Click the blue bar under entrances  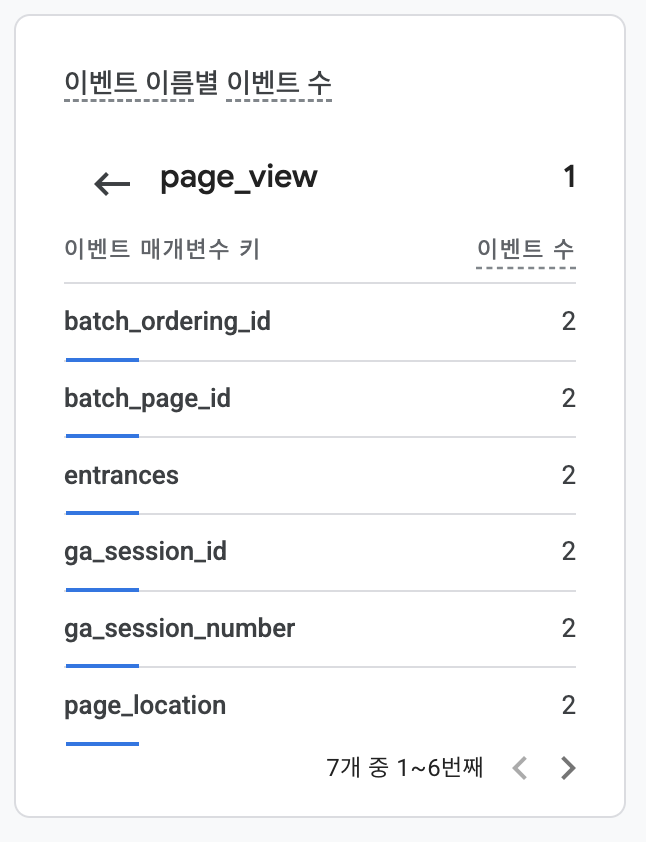tap(102, 513)
